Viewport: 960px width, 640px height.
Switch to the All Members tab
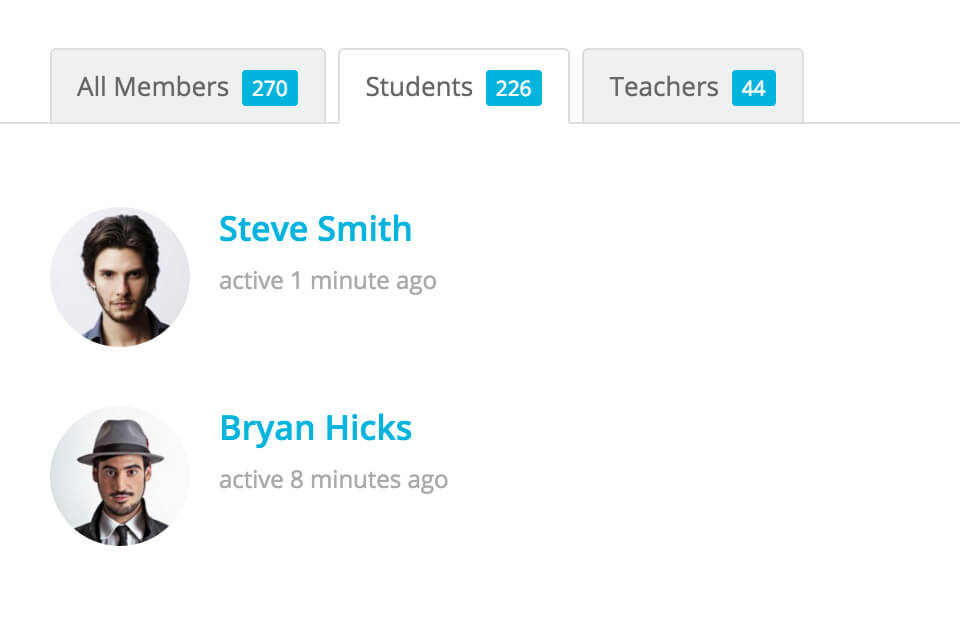point(188,86)
